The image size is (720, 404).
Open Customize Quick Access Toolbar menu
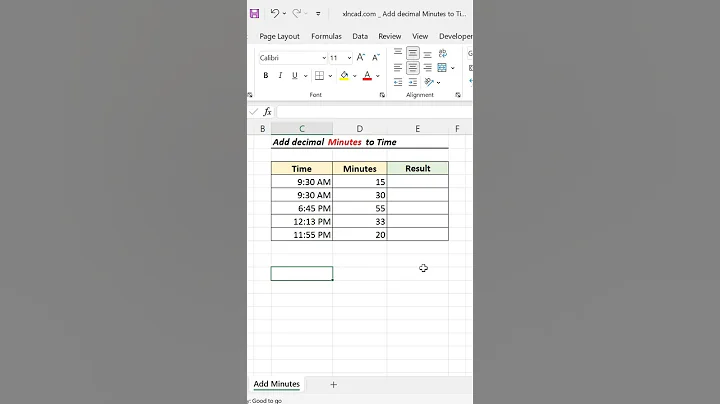click(x=318, y=14)
